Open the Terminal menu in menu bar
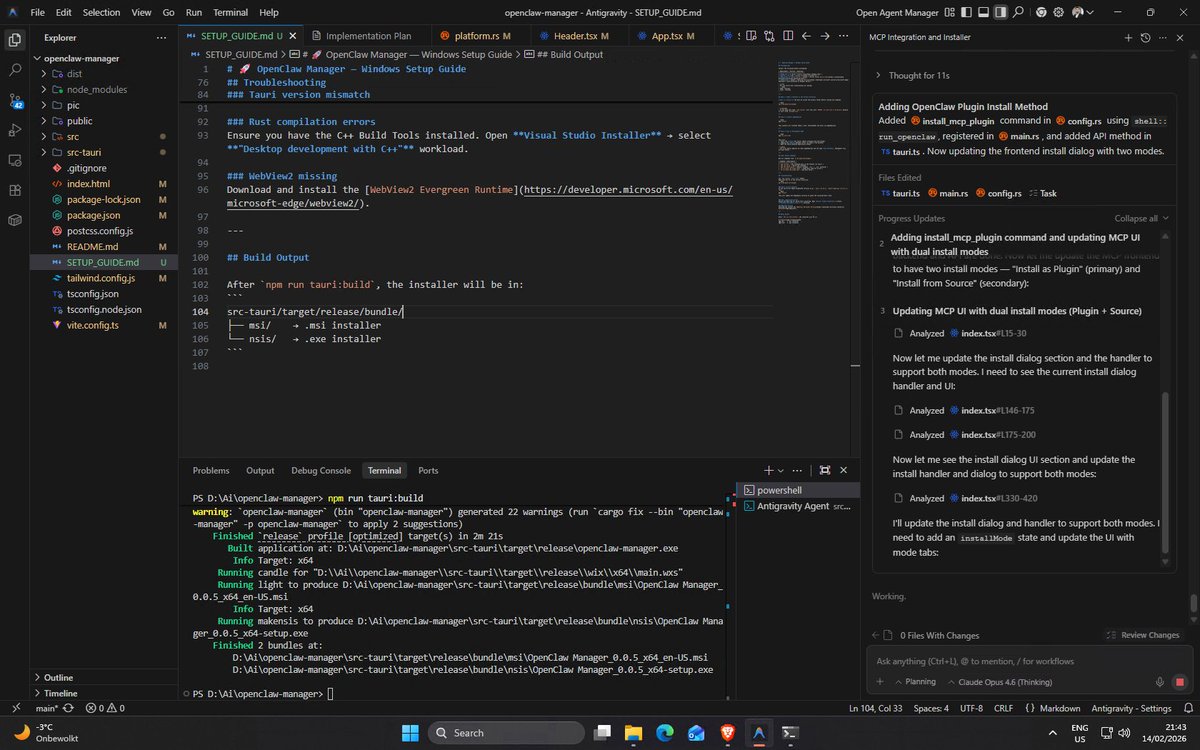 coord(230,12)
